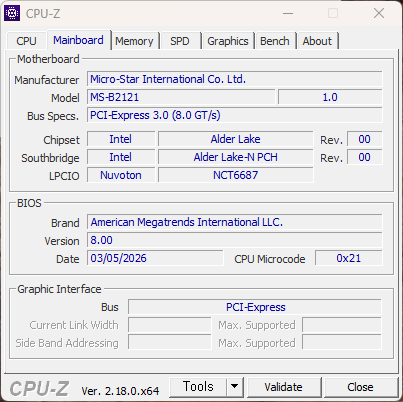Close the CPU-Z window with X
The width and height of the screenshot is (403, 402).
coord(379,14)
